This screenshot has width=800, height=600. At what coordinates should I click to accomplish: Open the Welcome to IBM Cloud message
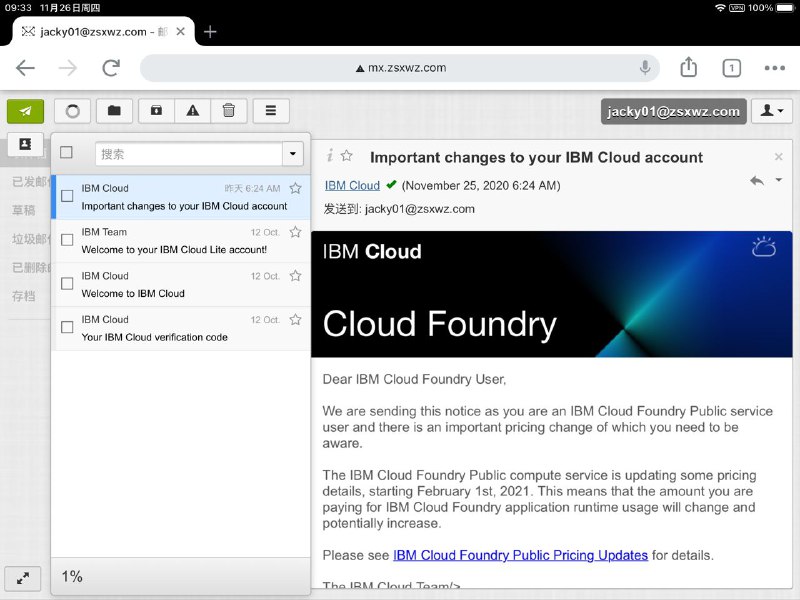[181, 285]
